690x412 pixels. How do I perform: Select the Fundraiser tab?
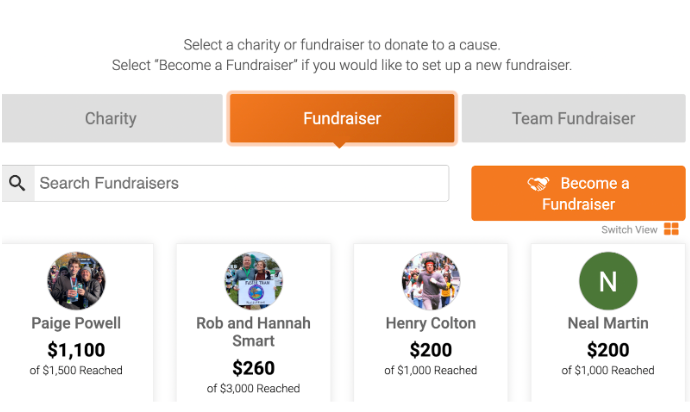(342, 118)
